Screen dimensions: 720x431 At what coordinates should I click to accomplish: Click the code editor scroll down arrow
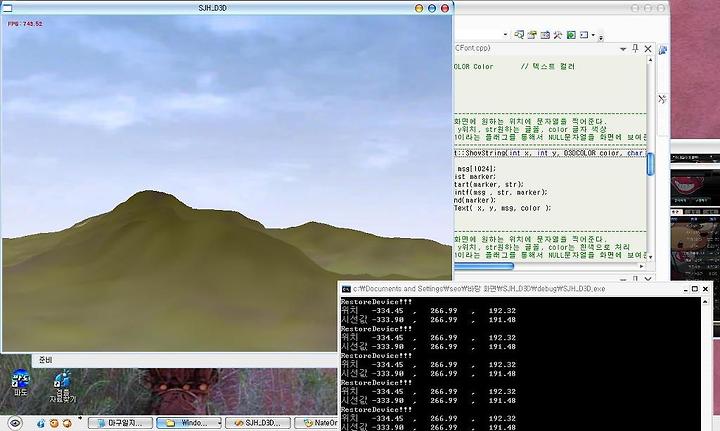650,257
